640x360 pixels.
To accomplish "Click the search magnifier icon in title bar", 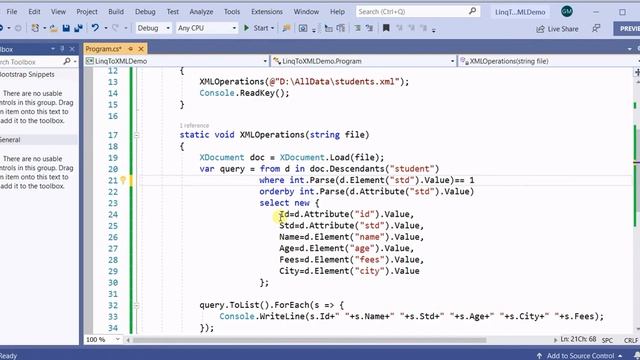I will (473, 11).
